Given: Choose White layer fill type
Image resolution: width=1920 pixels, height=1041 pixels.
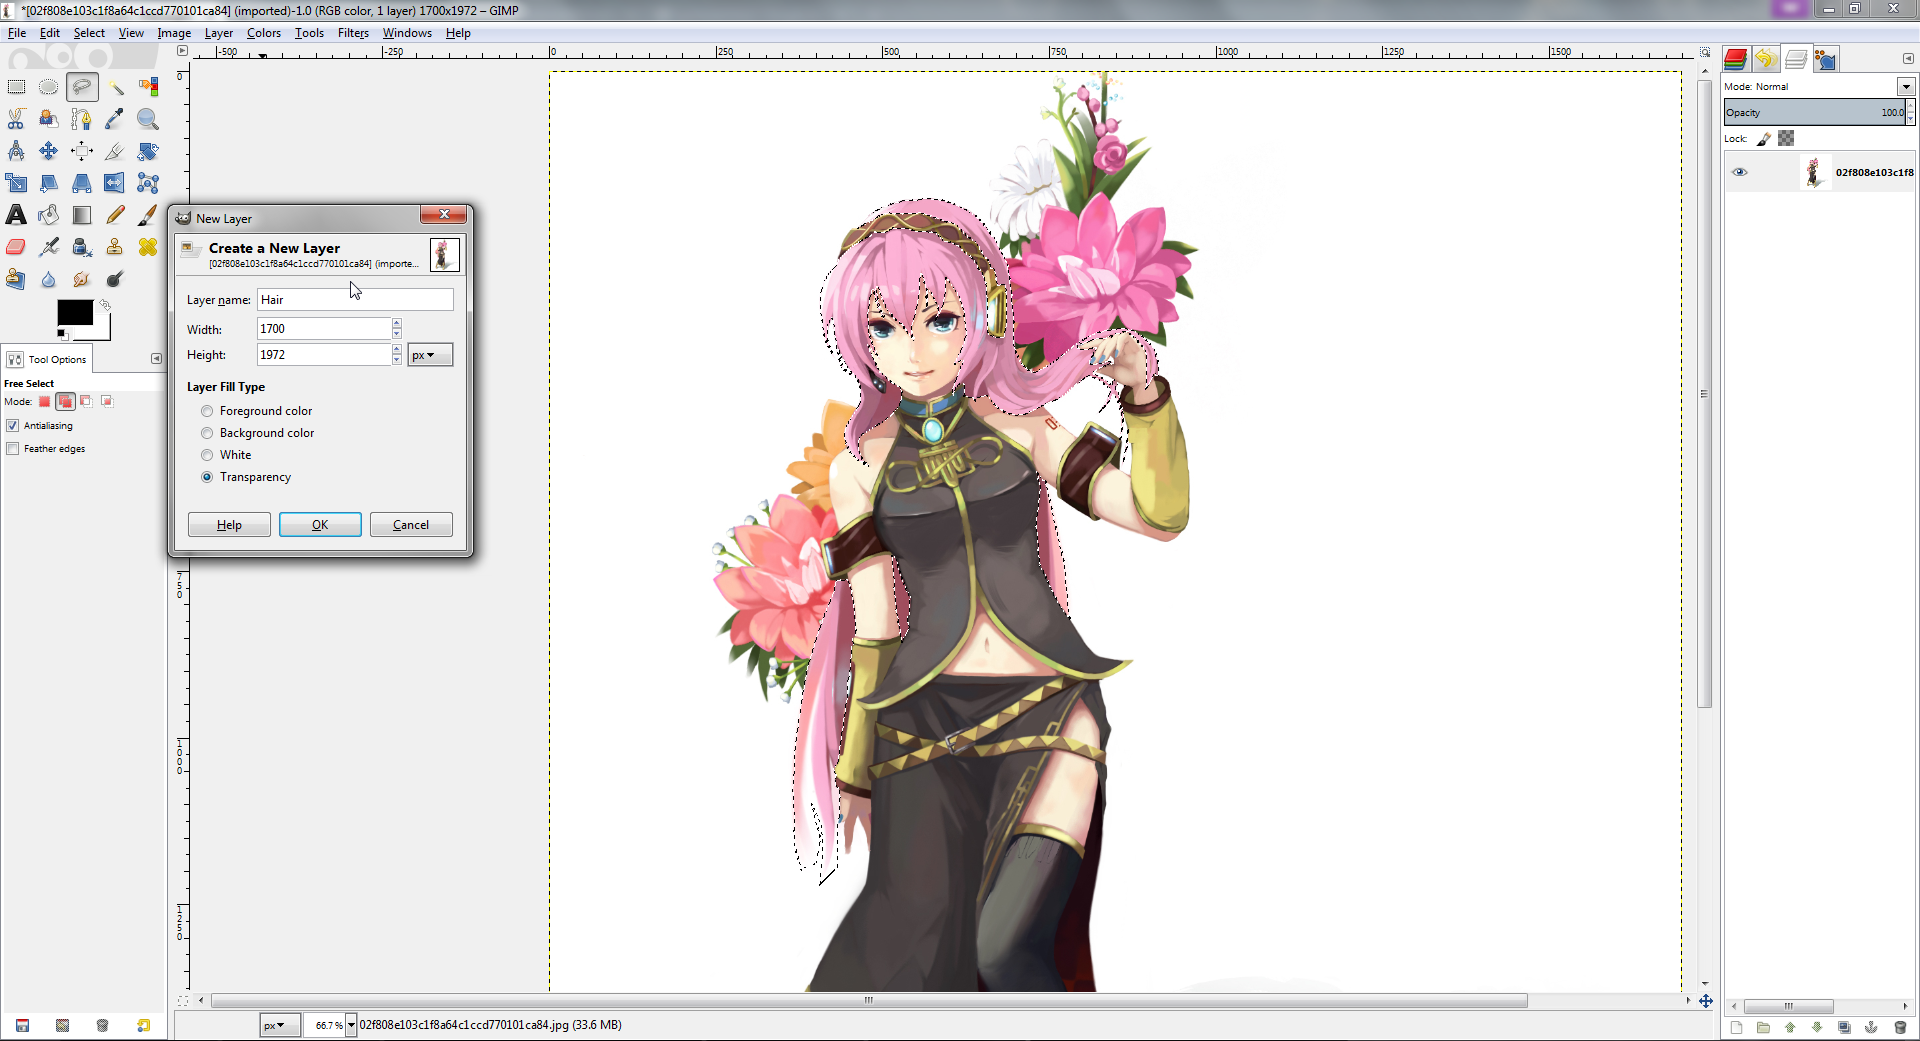Looking at the screenshot, I should pos(207,455).
